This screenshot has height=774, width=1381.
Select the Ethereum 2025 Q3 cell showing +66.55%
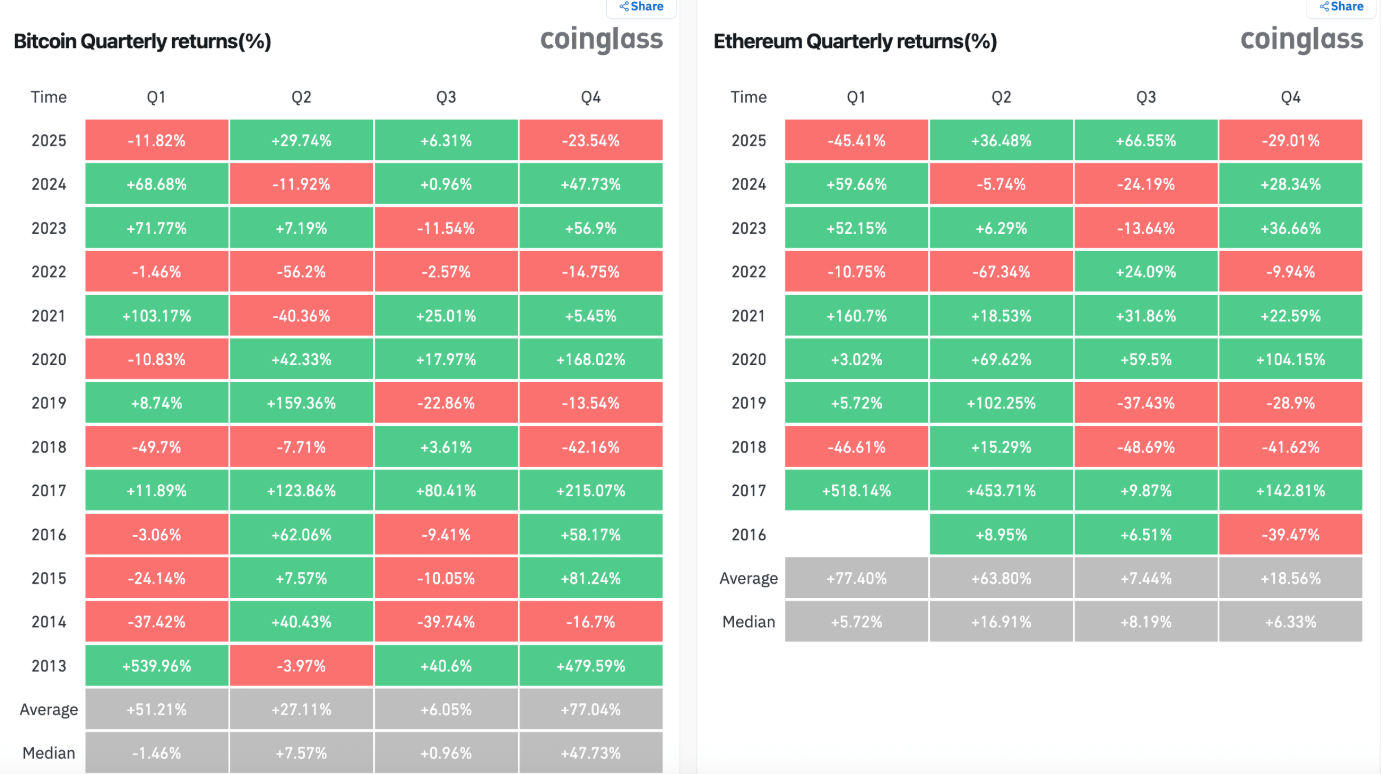[x=1146, y=140]
